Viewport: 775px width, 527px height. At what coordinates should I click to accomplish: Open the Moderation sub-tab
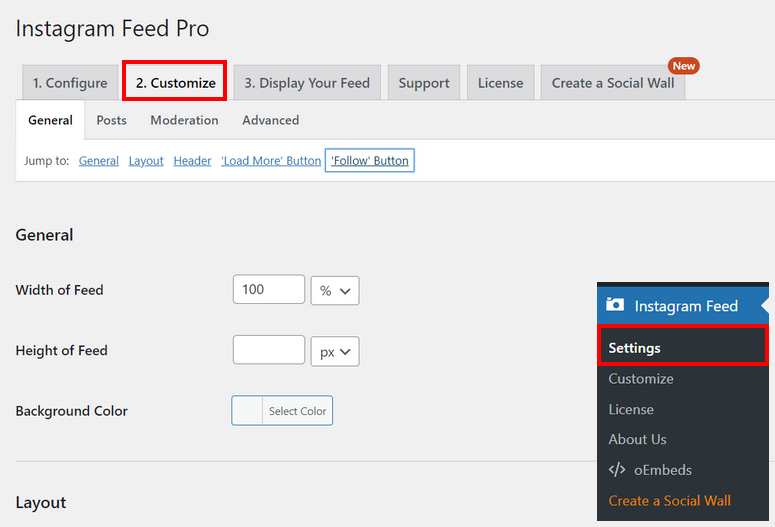pyautogui.click(x=184, y=120)
